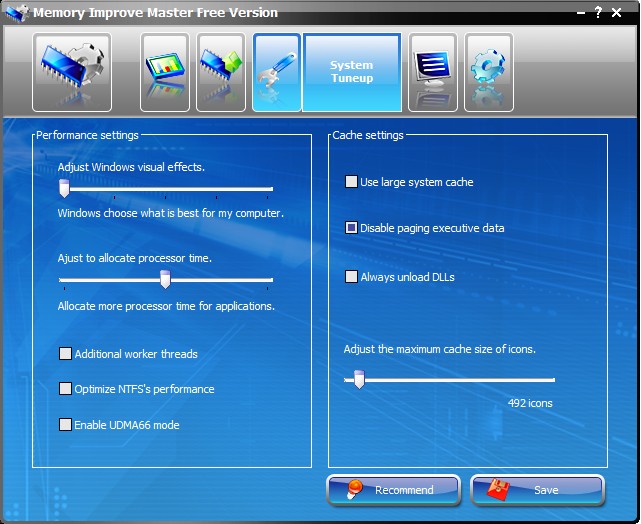Click the Recommend button
Screen dimensions: 641x524
coord(394,490)
